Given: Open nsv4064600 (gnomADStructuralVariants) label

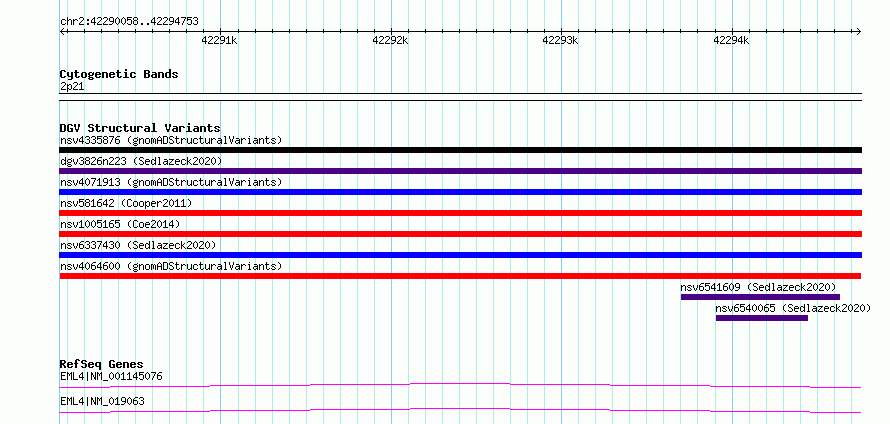Looking at the screenshot, I should (x=171, y=266).
